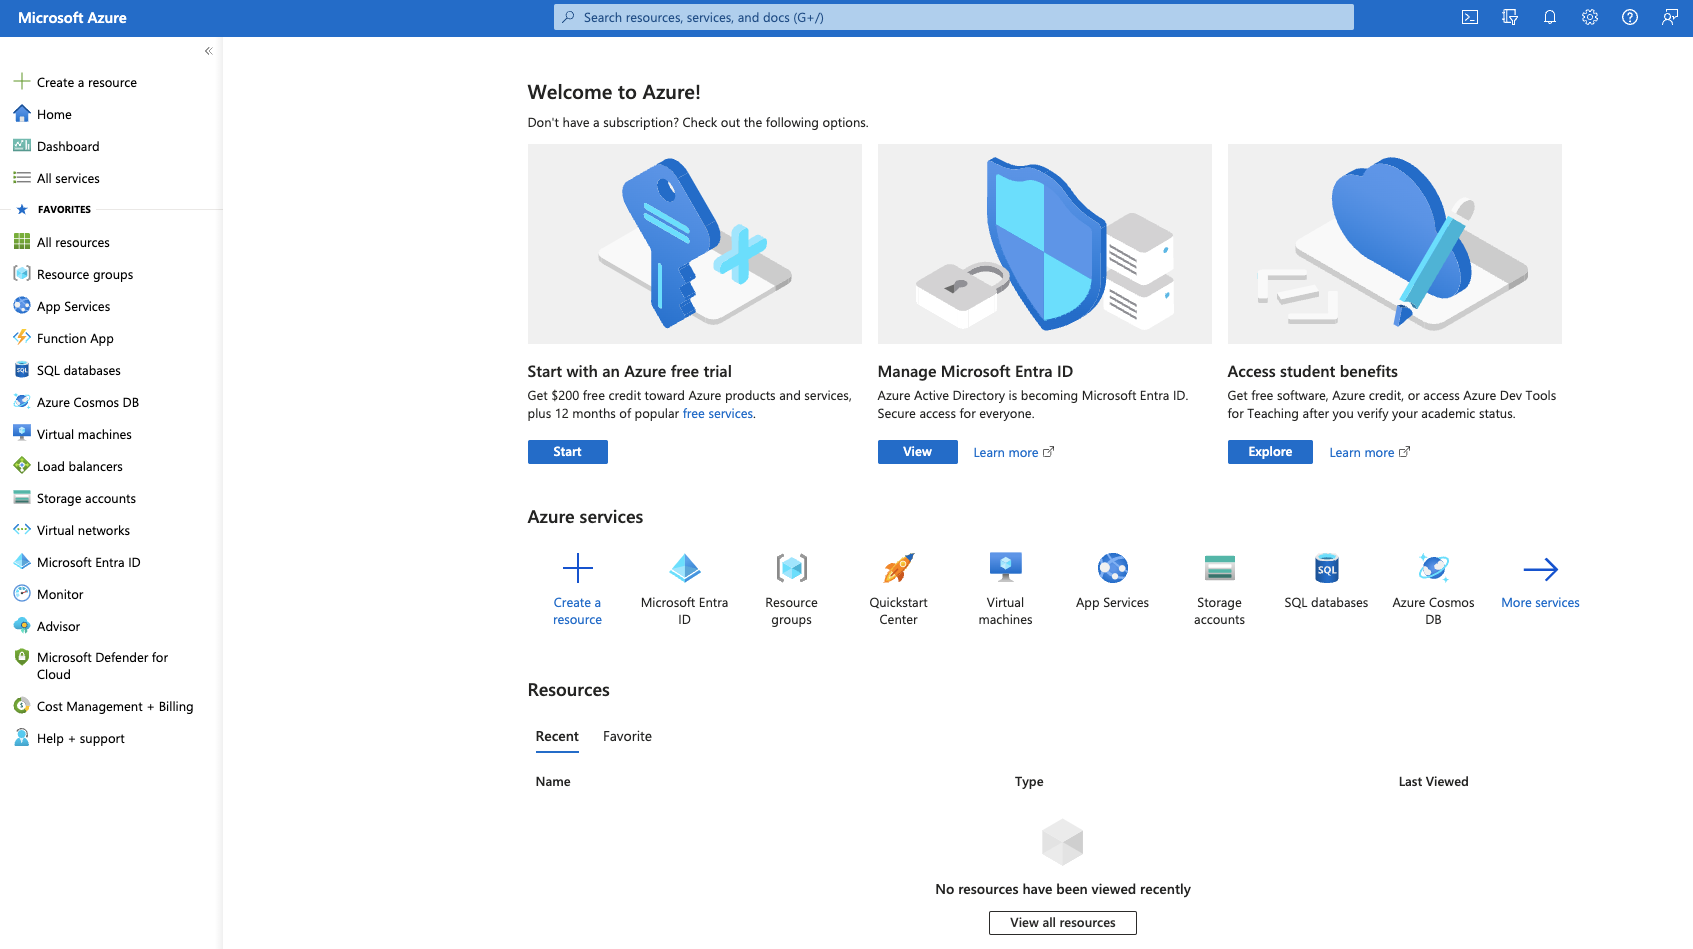
Task: Open the portal settings gear
Action: (1590, 17)
